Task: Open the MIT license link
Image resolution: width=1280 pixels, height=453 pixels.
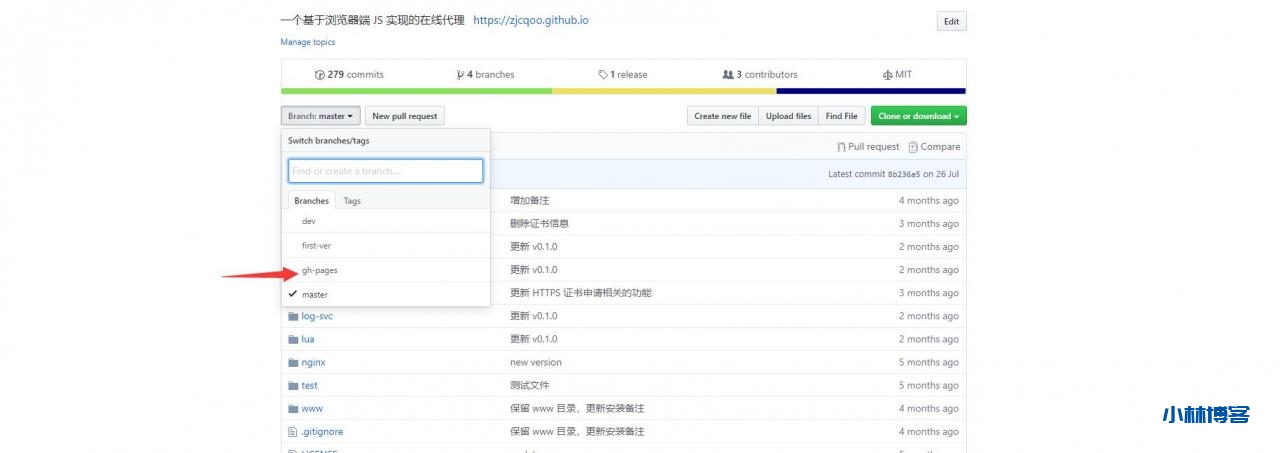Action: [x=897, y=75]
